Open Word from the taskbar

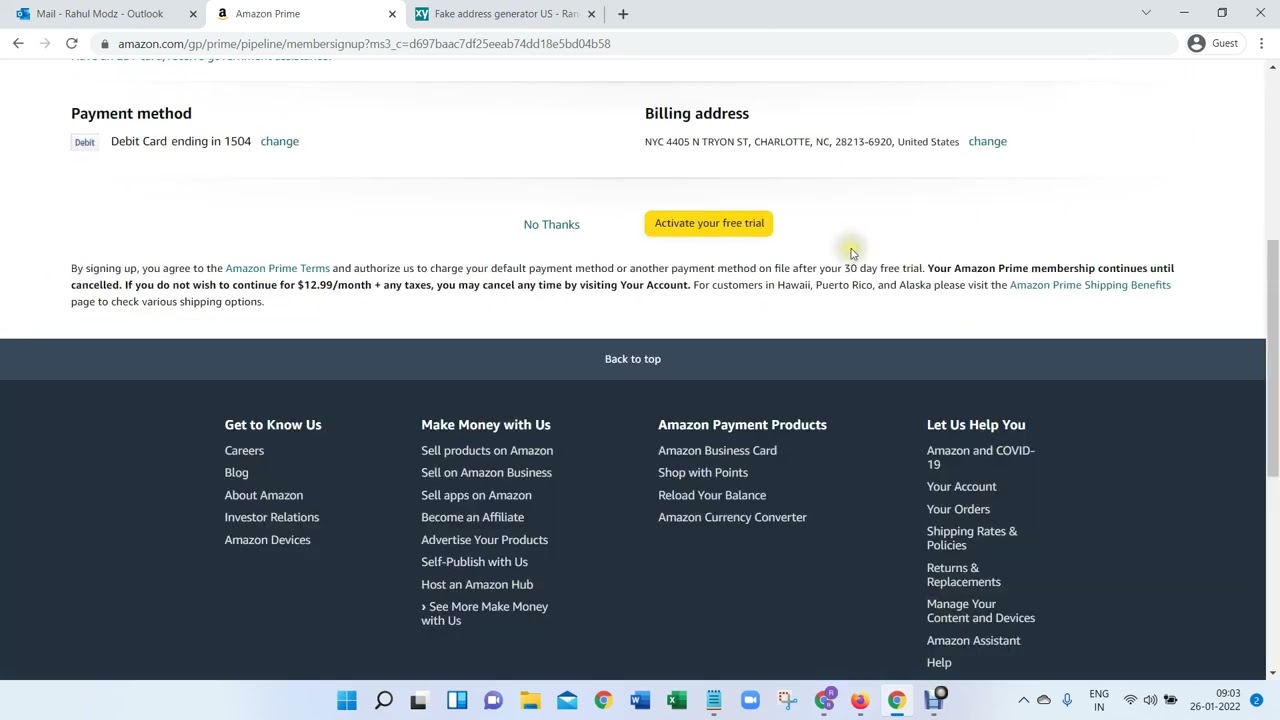pyautogui.click(x=640, y=700)
